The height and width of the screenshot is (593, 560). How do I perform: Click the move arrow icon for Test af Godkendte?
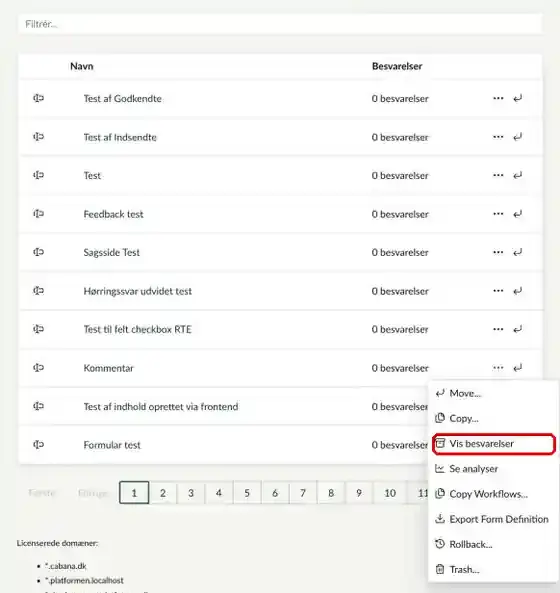pyautogui.click(x=518, y=98)
